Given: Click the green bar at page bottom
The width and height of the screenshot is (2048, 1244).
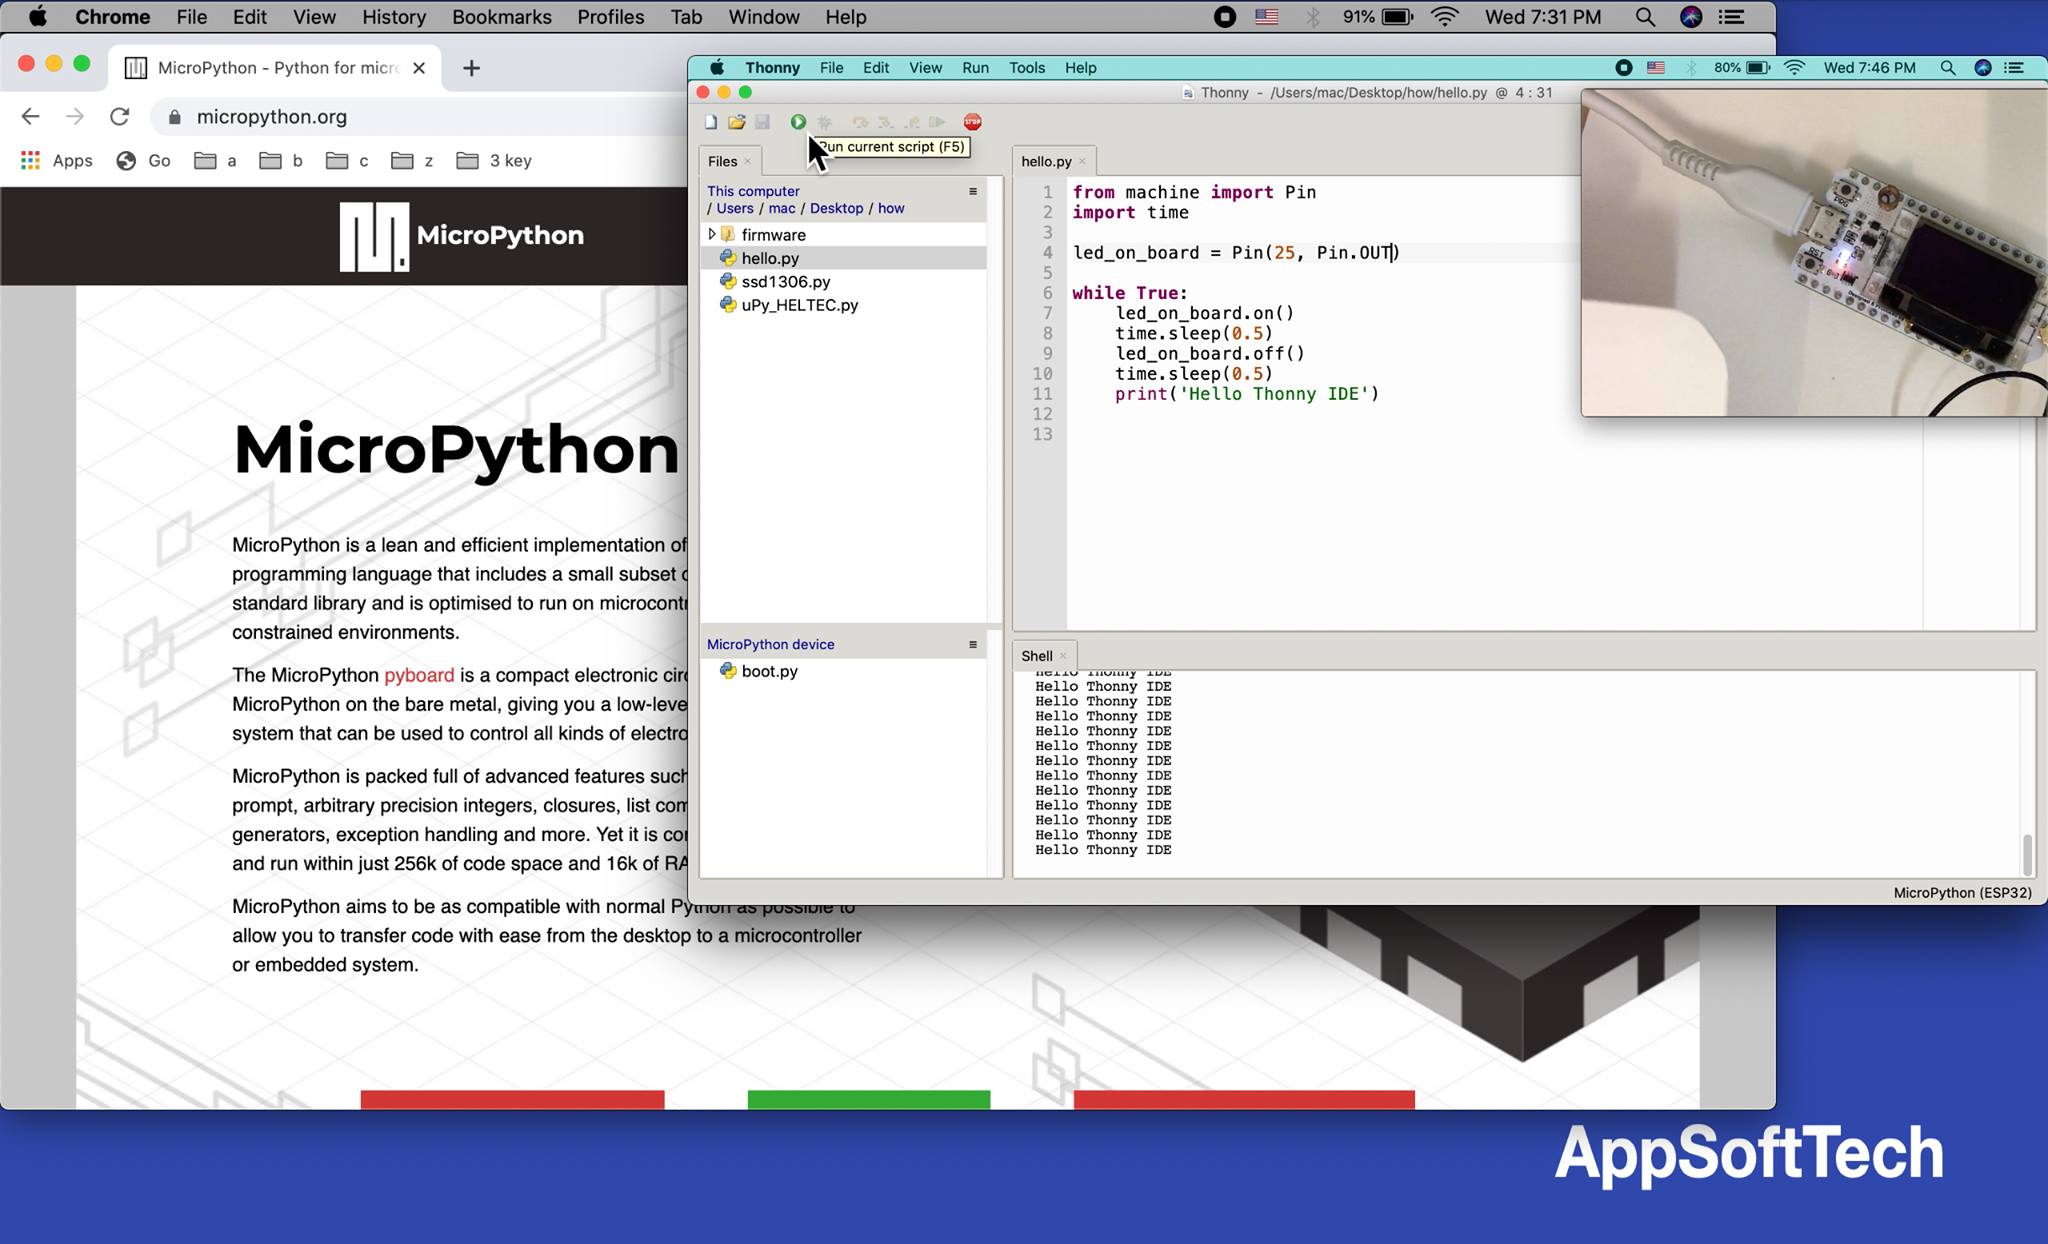Looking at the screenshot, I should pyautogui.click(x=869, y=1099).
